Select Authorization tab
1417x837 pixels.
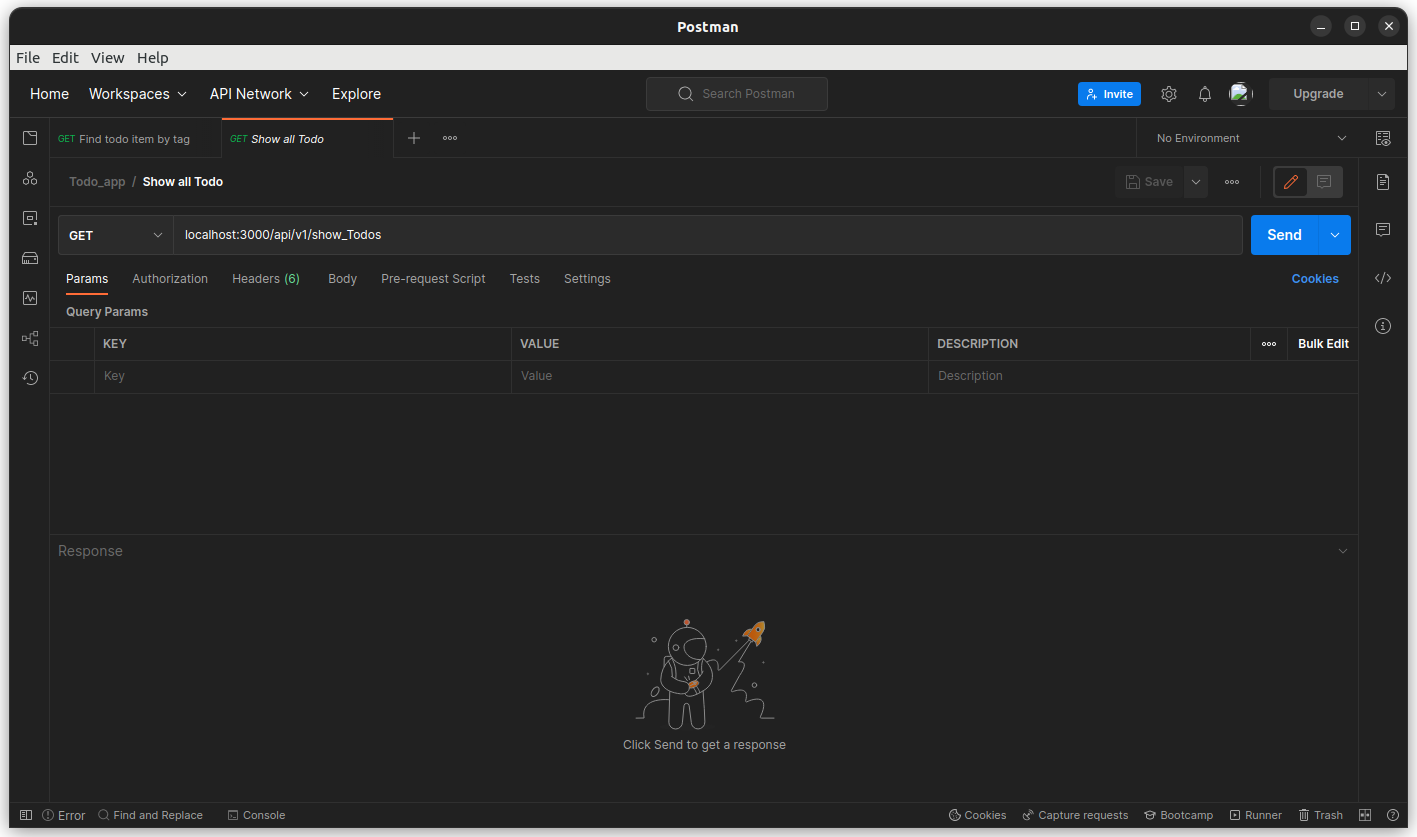pyautogui.click(x=170, y=279)
